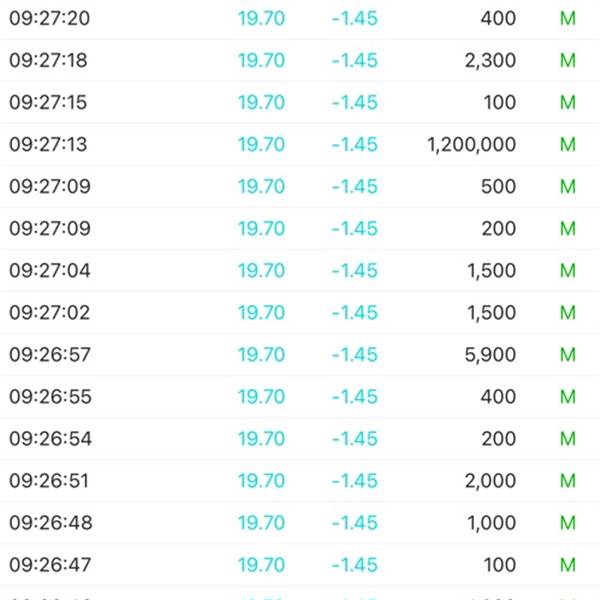Viewport: 600px width, 600px height.
Task: Click the 2,300 volume entry
Action: coord(490,60)
